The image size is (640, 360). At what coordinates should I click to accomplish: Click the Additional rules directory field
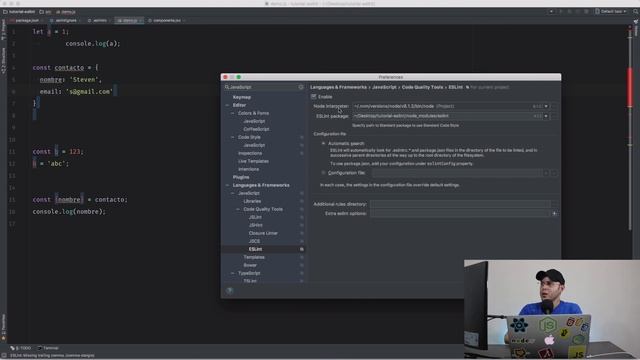click(x=460, y=204)
